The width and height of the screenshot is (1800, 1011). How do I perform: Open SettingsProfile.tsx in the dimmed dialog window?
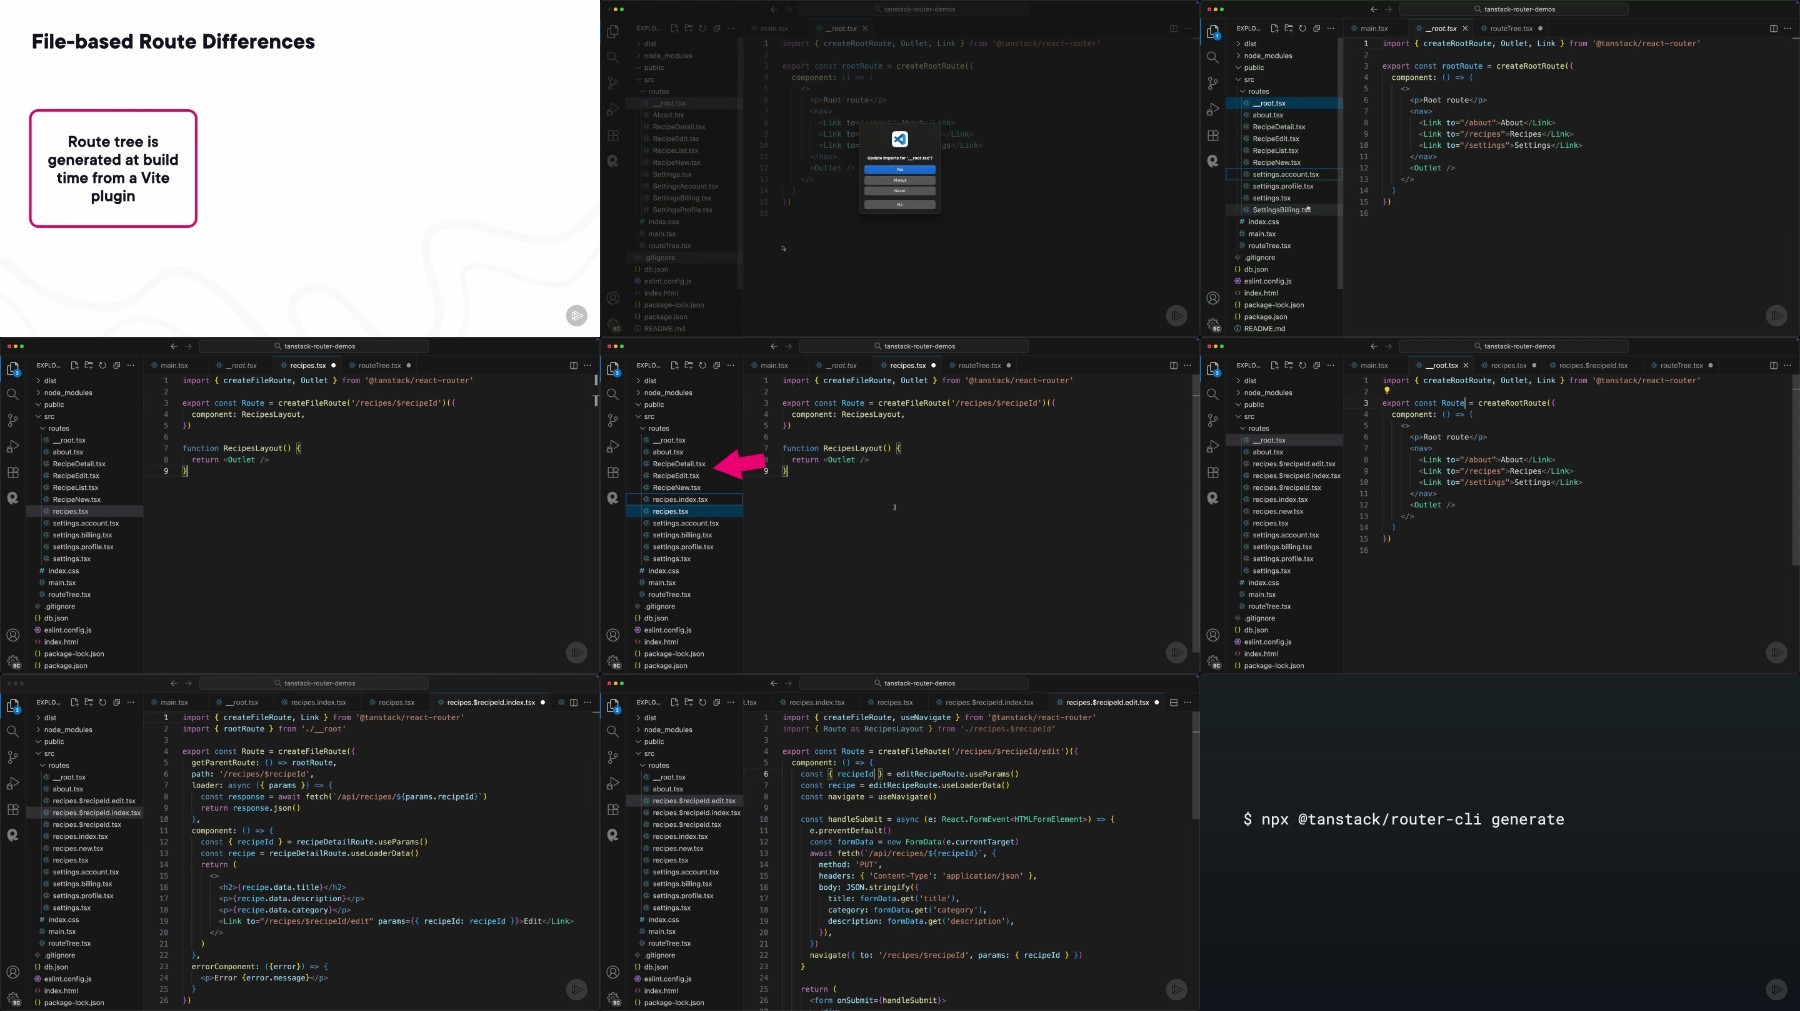point(682,210)
